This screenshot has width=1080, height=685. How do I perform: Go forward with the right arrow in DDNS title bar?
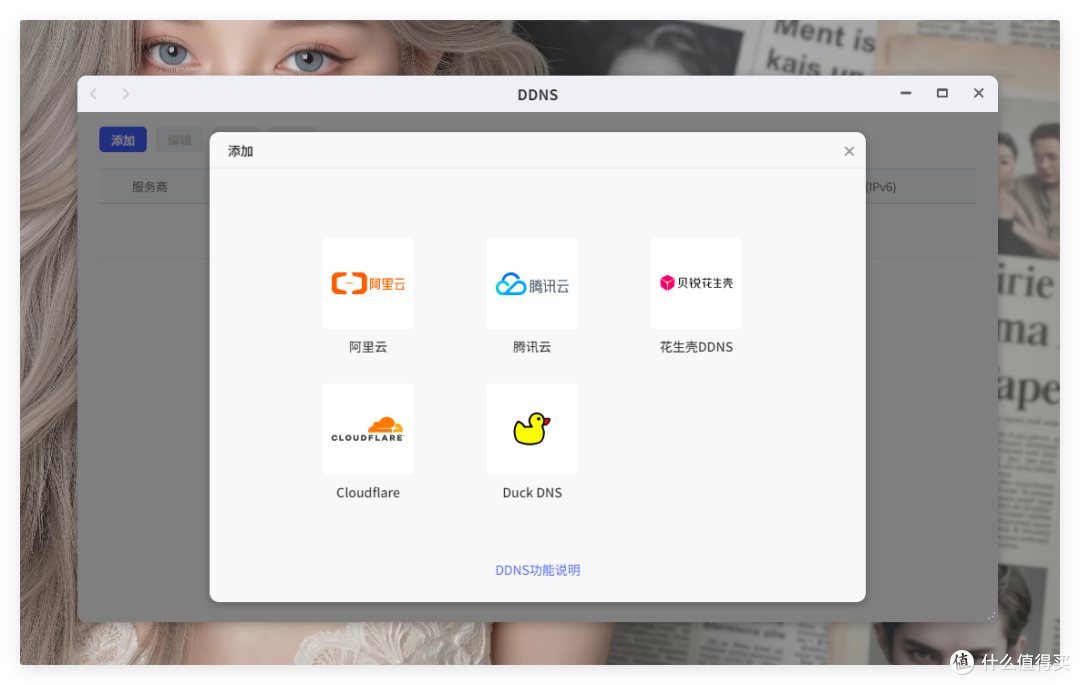[x=125, y=94]
